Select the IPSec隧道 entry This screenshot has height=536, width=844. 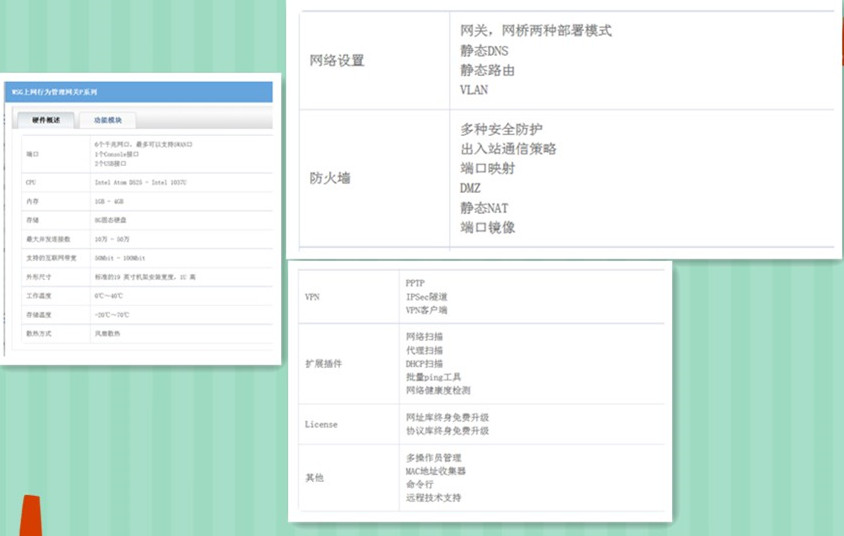(426, 297)
